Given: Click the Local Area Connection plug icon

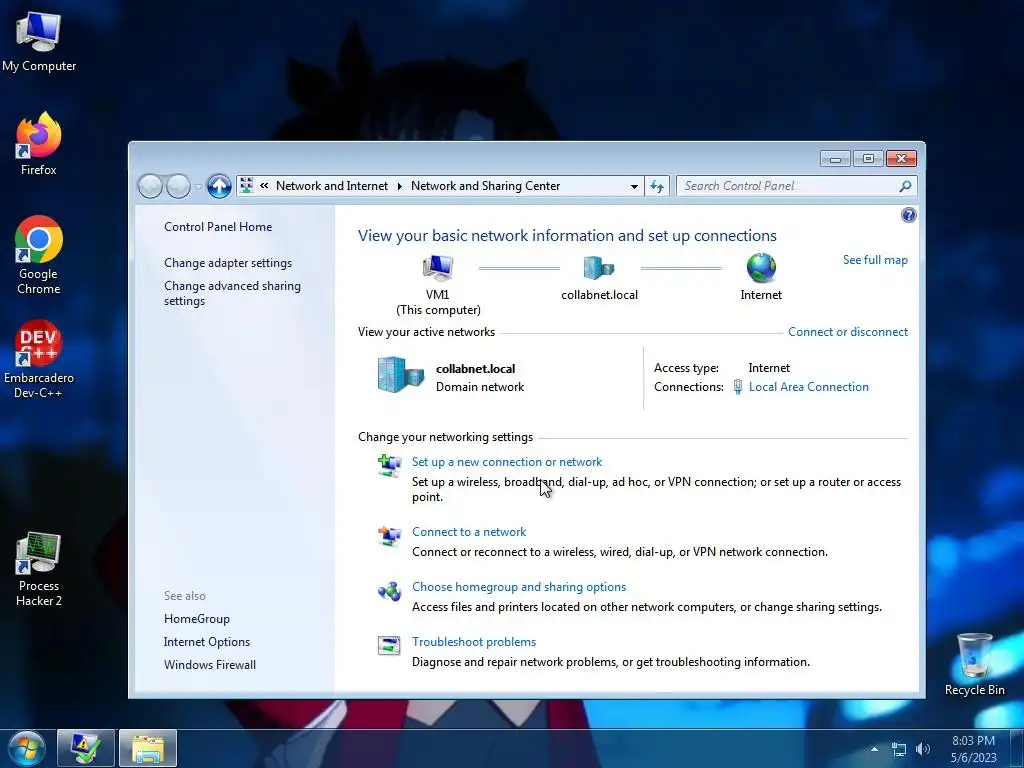Looking at the screenshot, I should coord(737,387).
